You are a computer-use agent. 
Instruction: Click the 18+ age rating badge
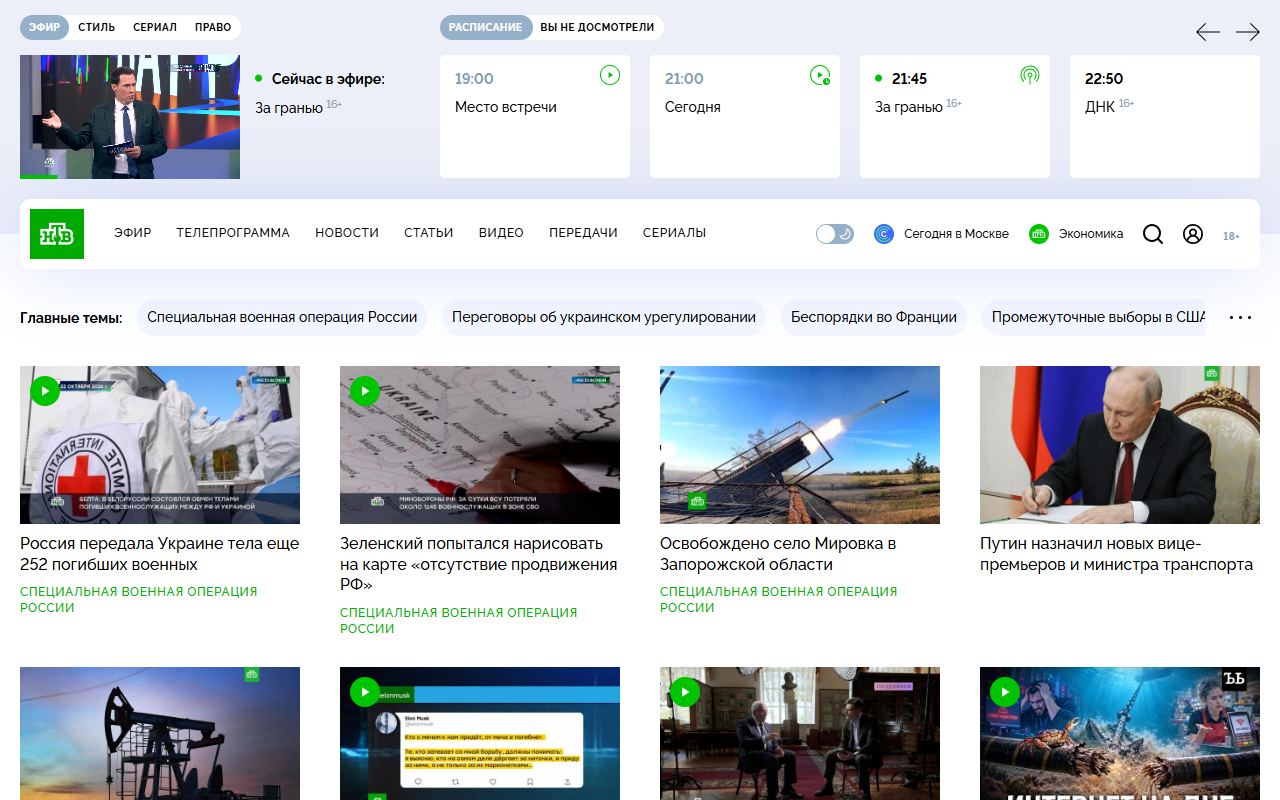click(x=1231, y=236)
